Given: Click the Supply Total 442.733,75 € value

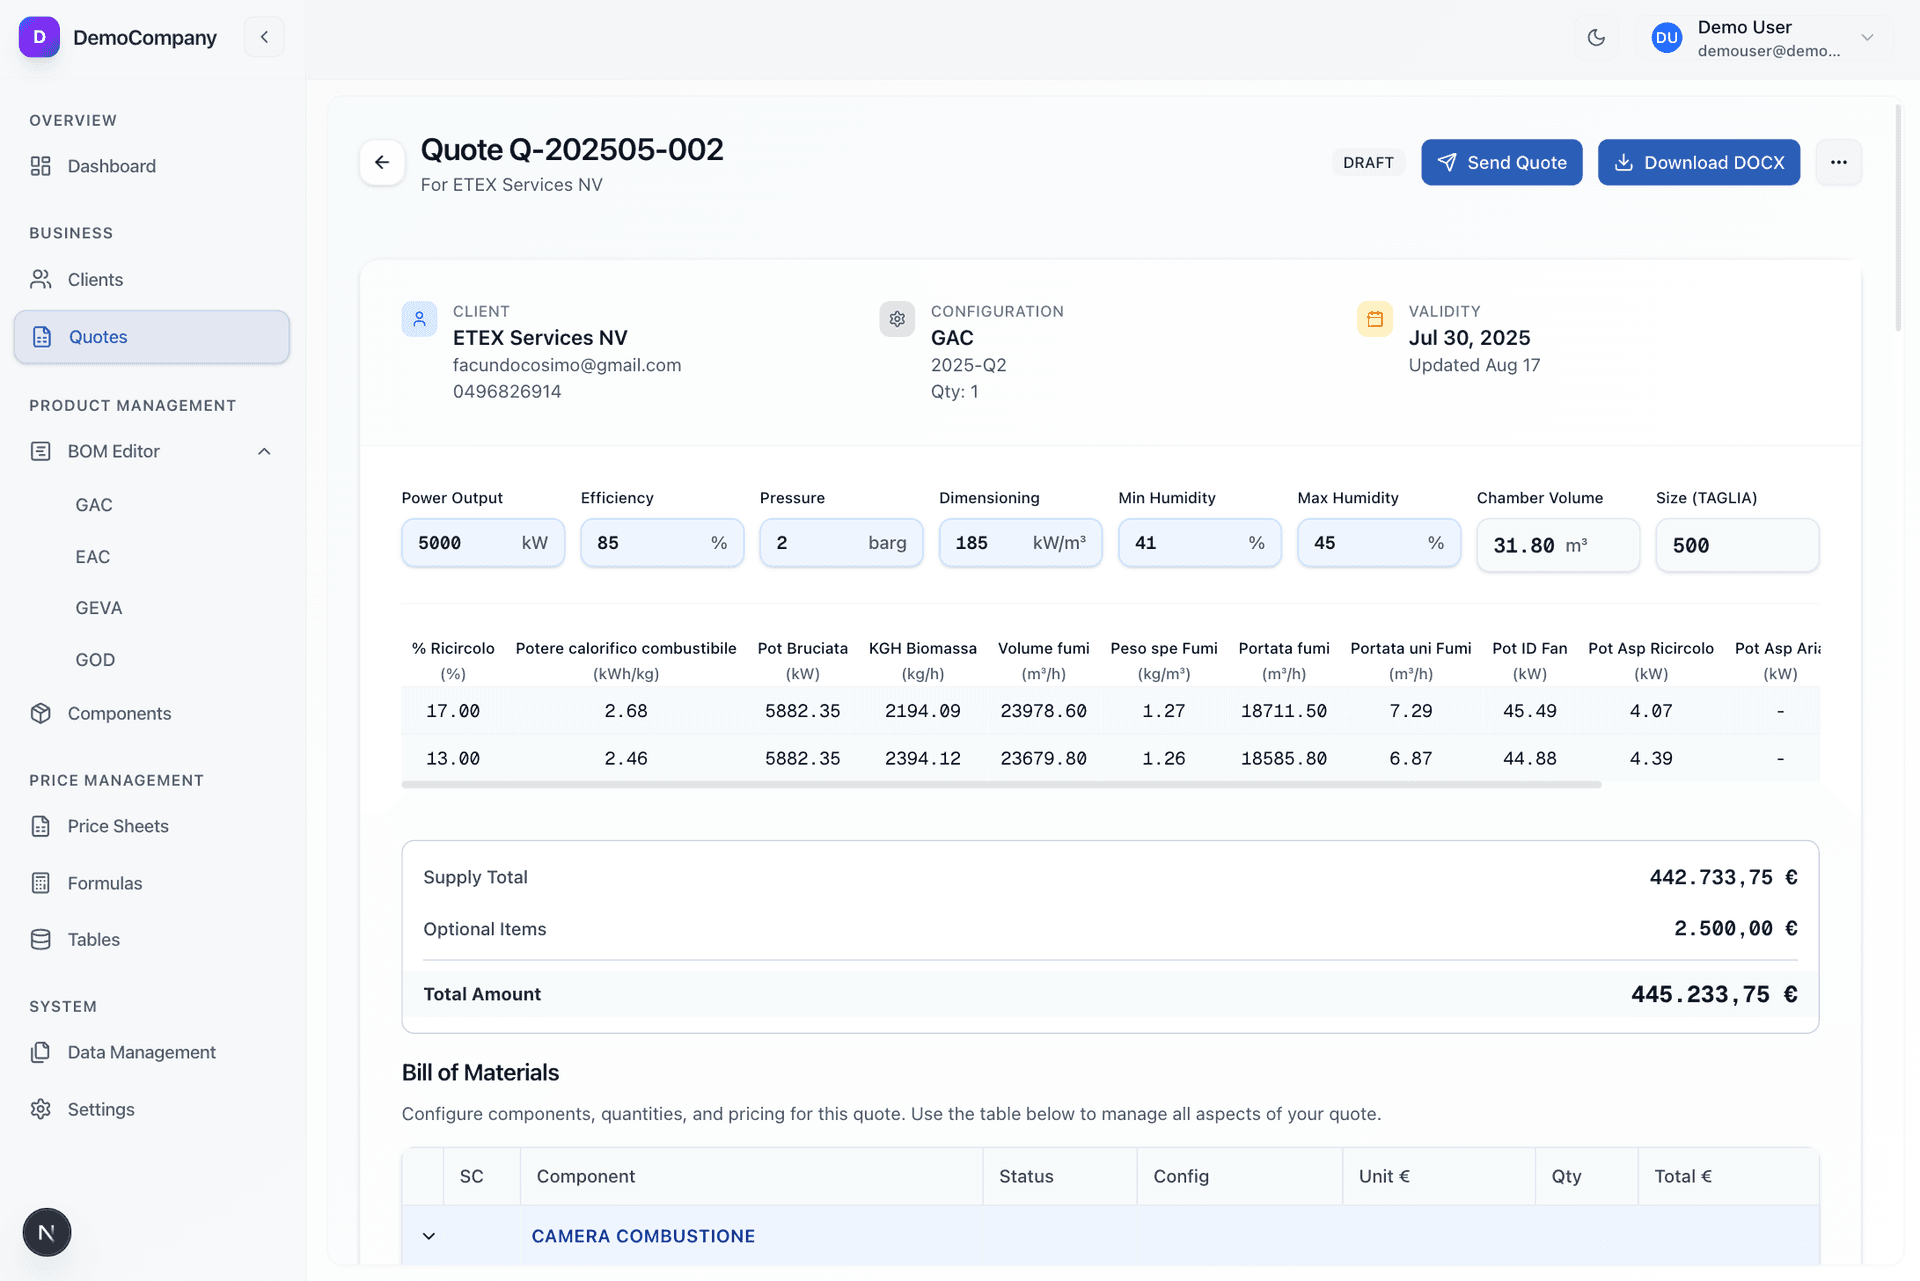Looking at the screenshot, I should [1723, 877].
